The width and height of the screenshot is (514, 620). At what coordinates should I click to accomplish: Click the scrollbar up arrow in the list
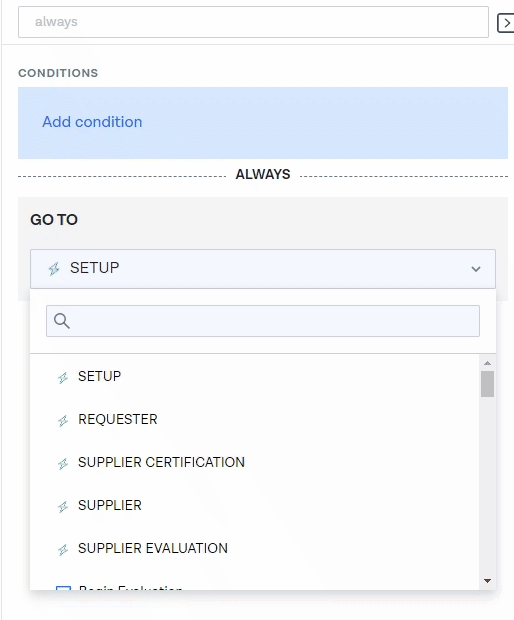point(488,363)
